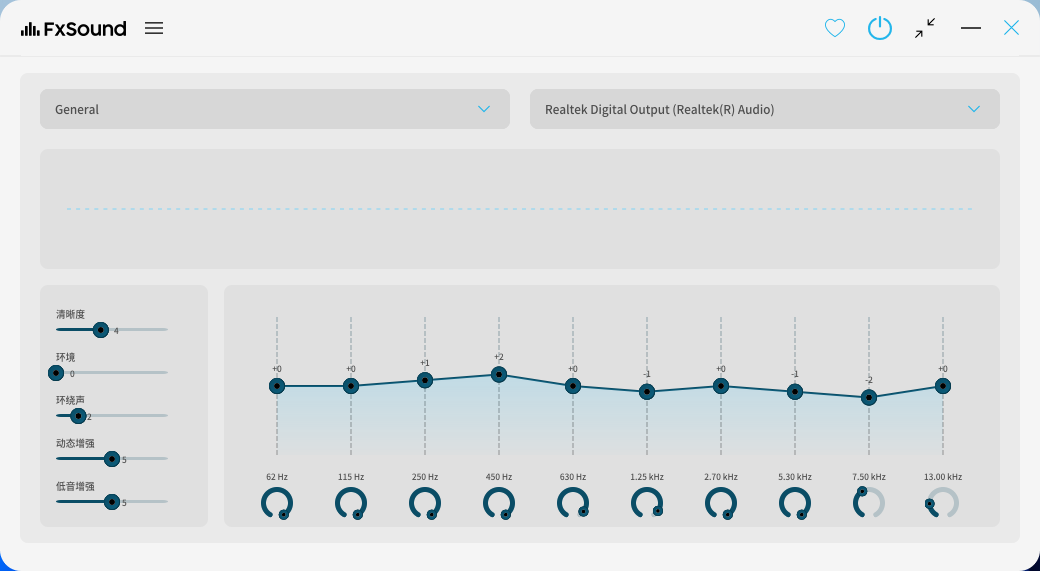Image resolution: width=1040 pixels, height=571 pixels.
Task: Click the FxSound logo
Action: pyautogui.click(x=74, y=29)
